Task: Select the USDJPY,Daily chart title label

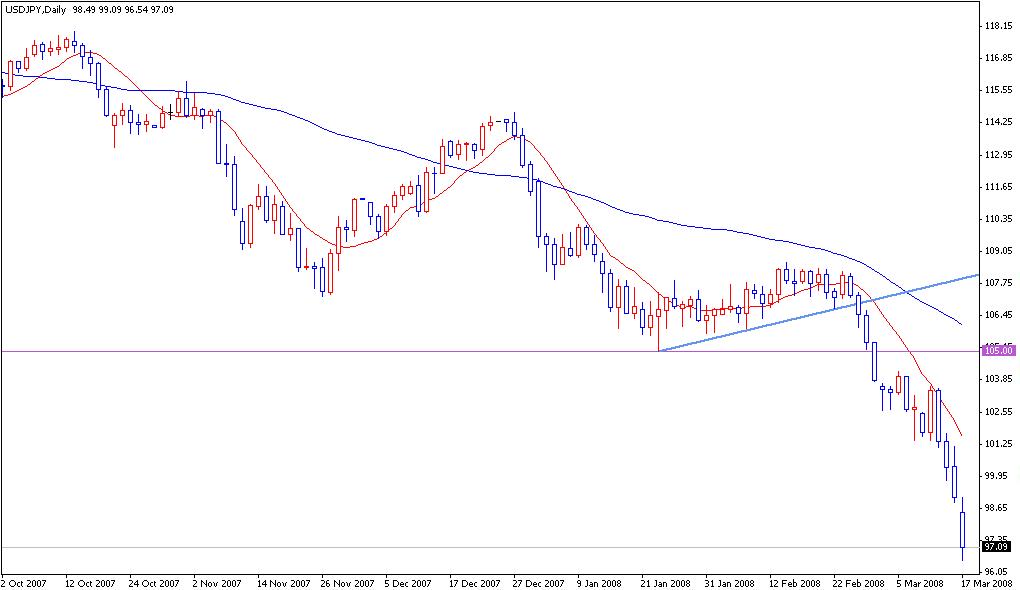Action: [x=35, y=10]
